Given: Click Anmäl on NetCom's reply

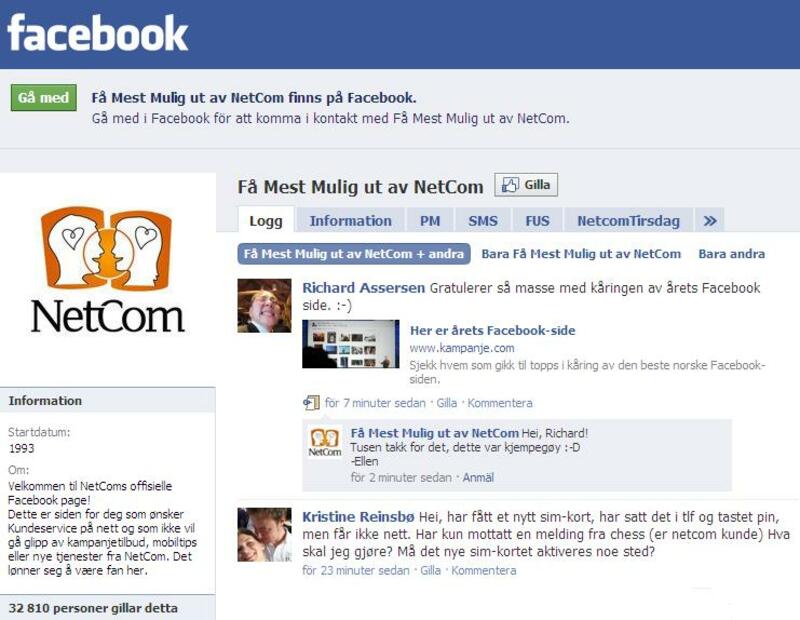Looking at the screenshot, I should (478, 478).
